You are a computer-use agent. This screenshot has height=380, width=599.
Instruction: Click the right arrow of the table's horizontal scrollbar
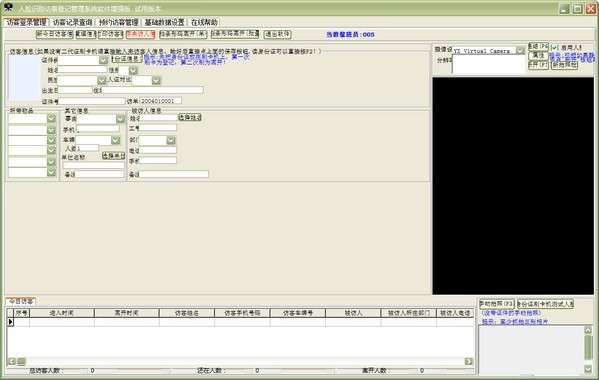click(x=468, y=361)
